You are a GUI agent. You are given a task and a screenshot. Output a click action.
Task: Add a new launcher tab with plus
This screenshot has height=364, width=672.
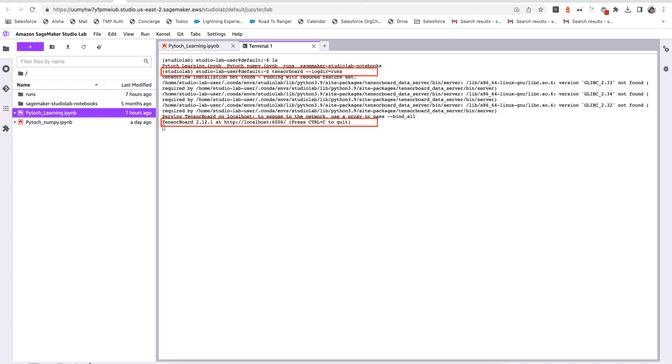coord(324,46)
